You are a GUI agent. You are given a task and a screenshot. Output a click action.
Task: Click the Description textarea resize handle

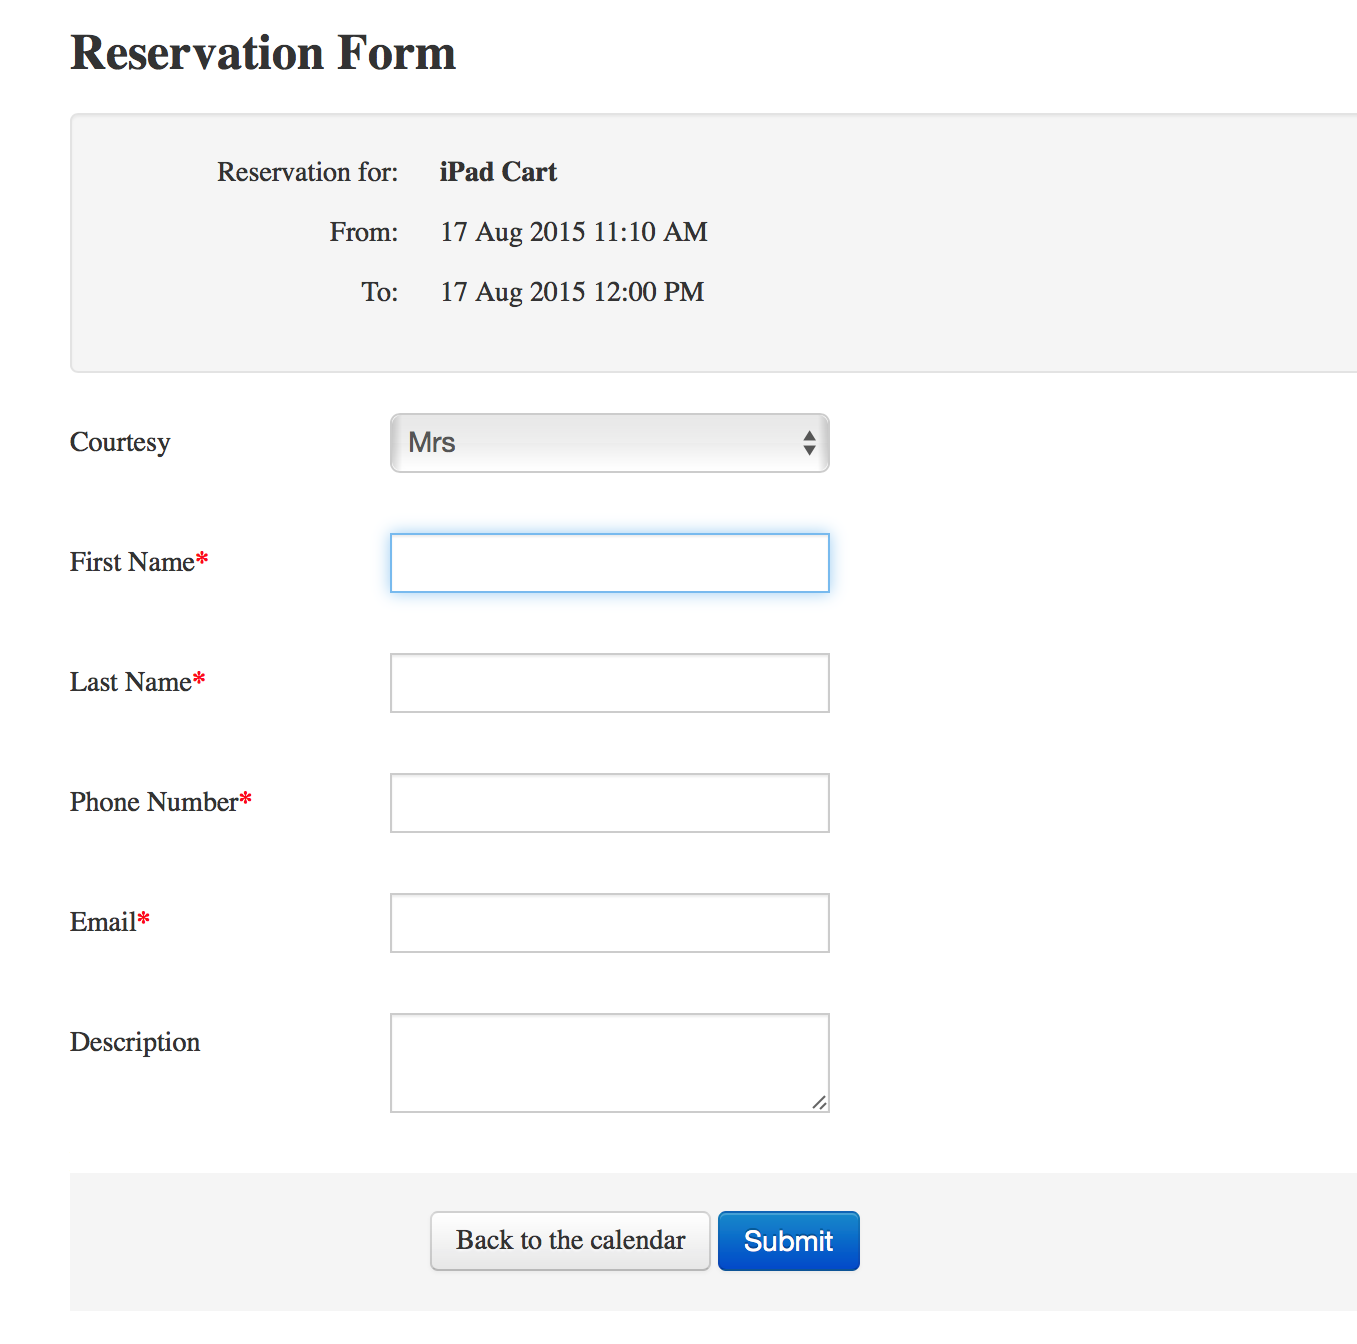(x=820, y=1102)
